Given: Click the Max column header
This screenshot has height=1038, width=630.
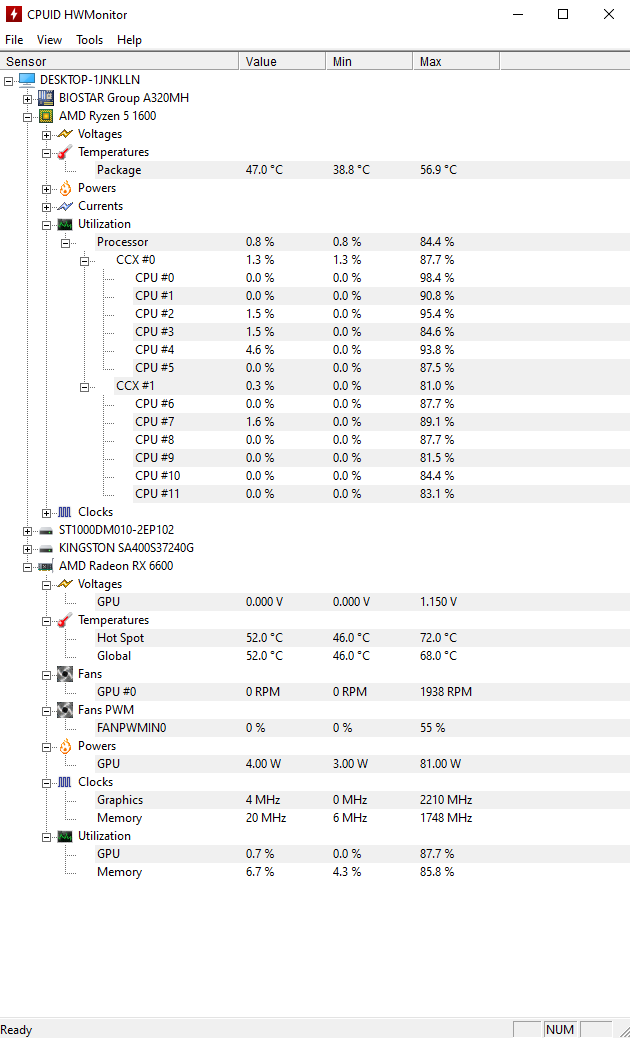Looking at the screenshot, I should [457, 62].
